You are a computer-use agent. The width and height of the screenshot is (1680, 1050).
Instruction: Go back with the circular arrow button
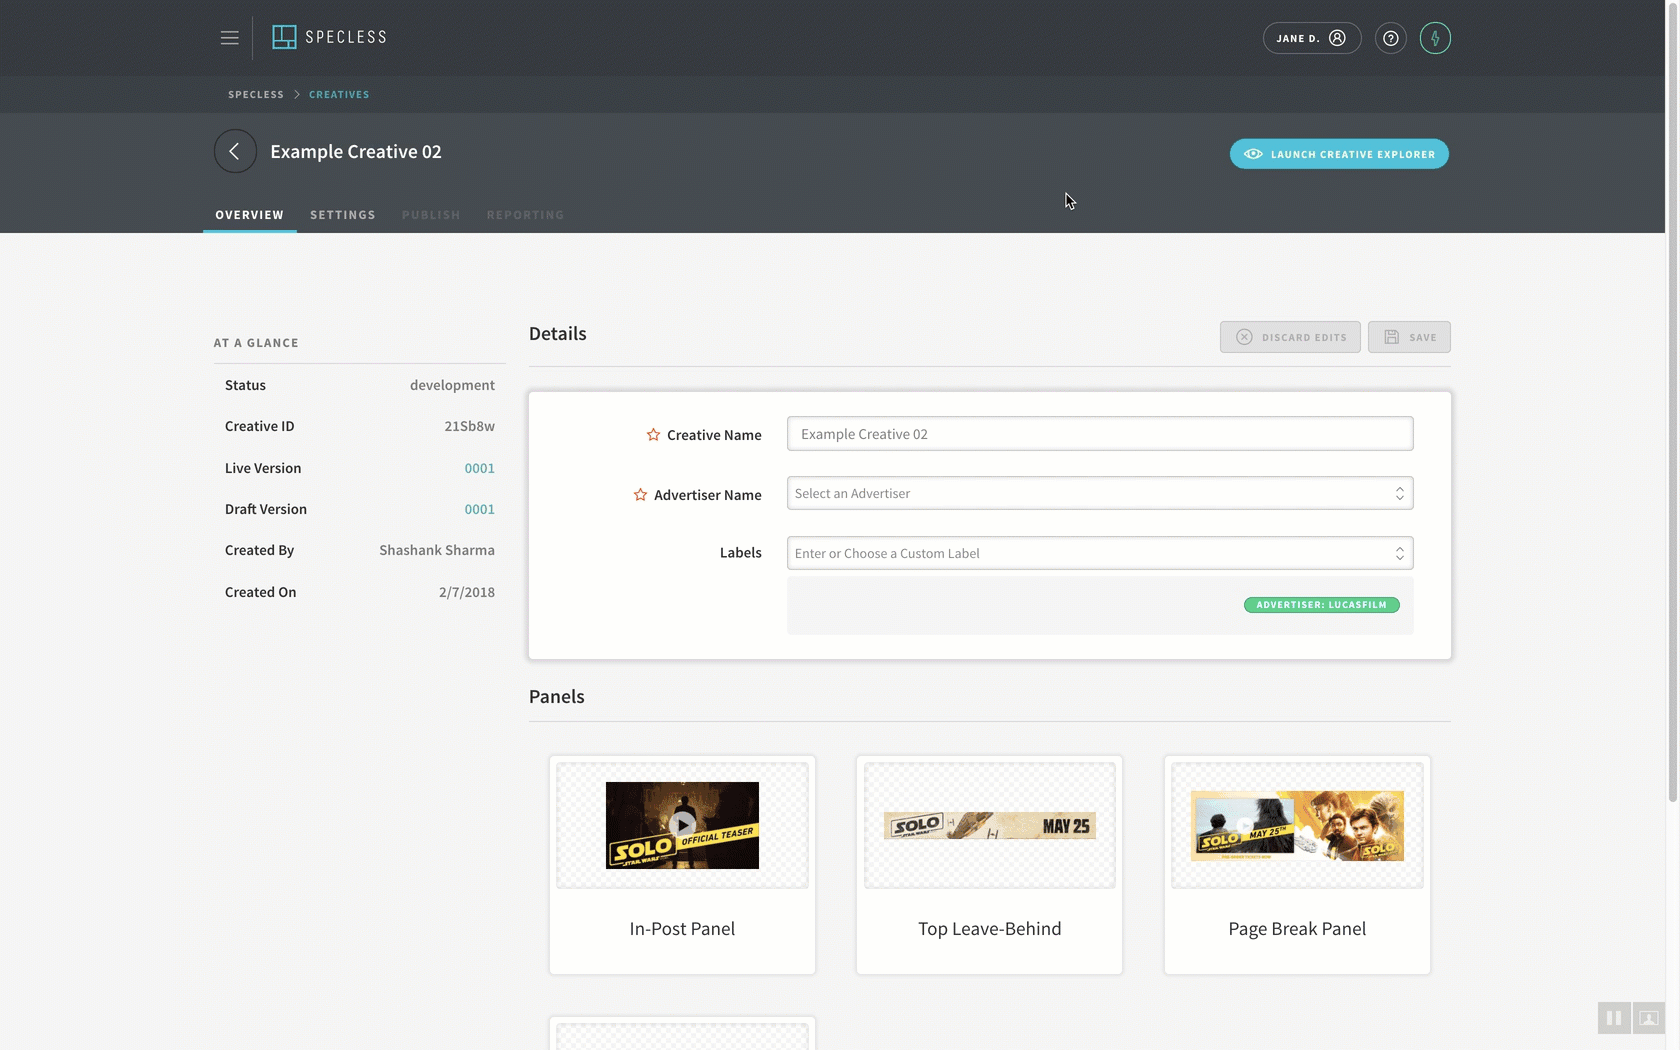point(235,151)
